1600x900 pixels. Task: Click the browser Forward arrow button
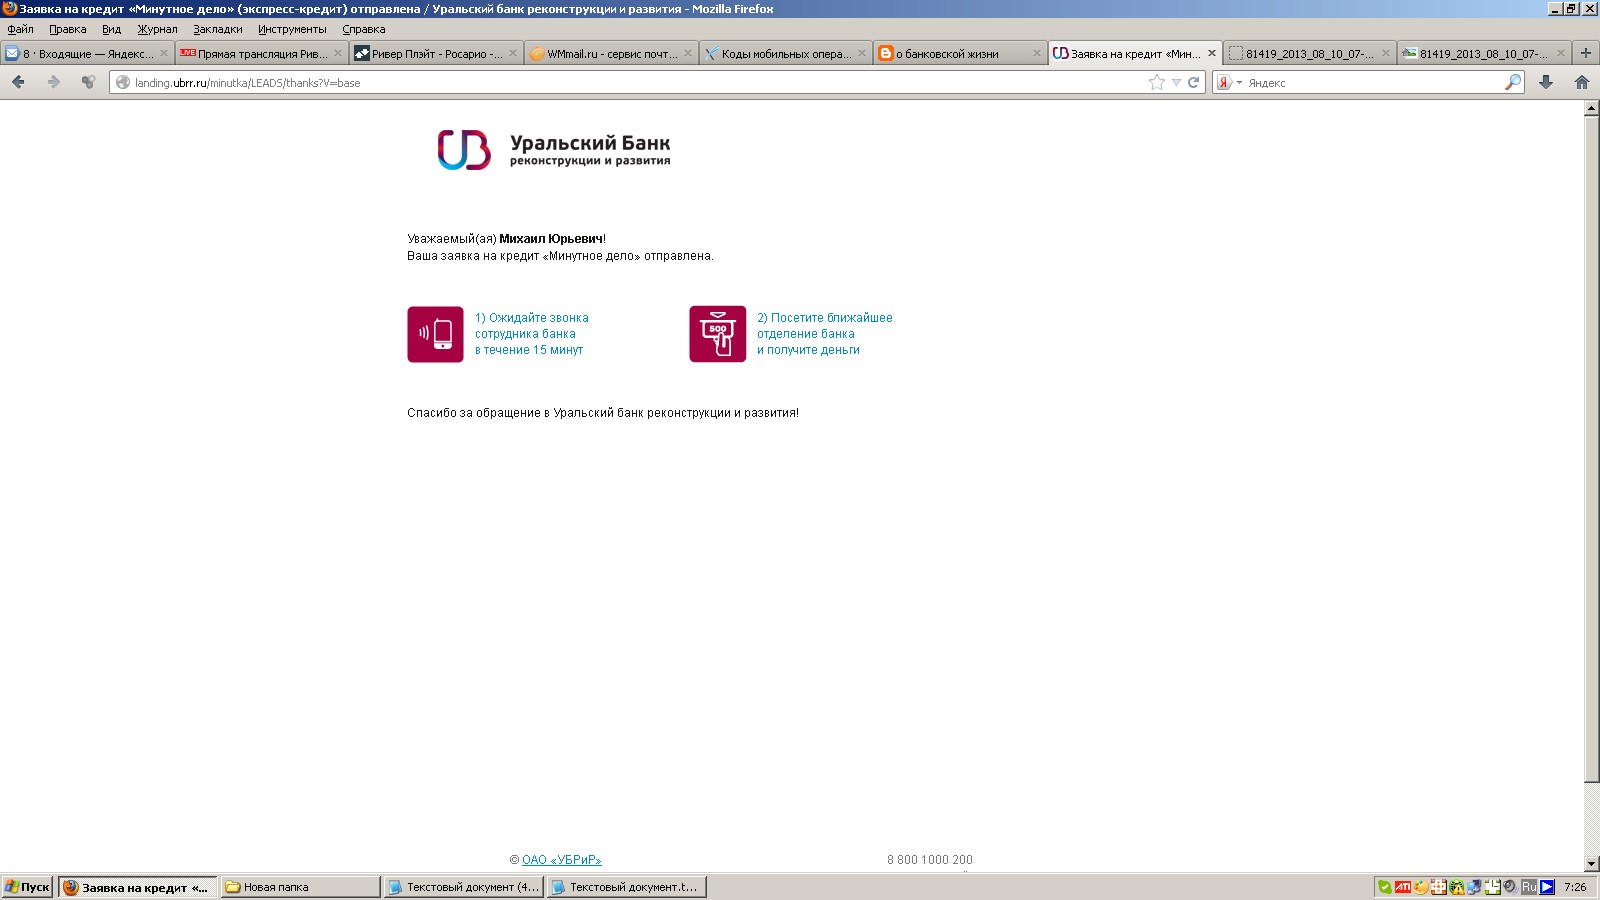(54, 82)
